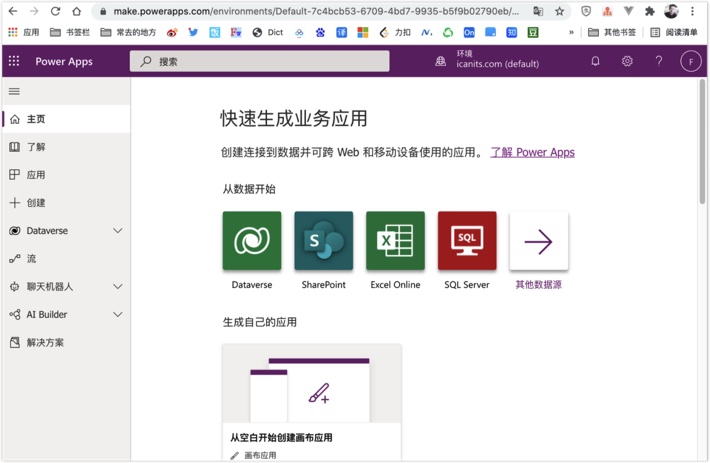The image size is (710, 463).
Task: Click the Twitter bookmark icon
Action: pyautogui.click(x=193, y=32)
